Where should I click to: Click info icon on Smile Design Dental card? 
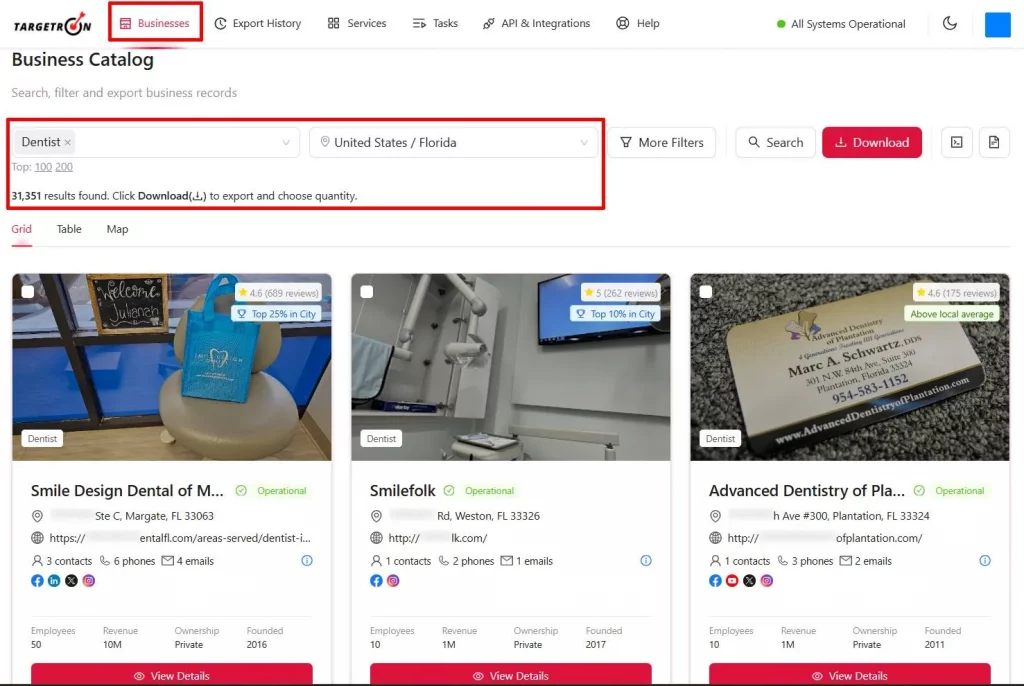[307, 561]
